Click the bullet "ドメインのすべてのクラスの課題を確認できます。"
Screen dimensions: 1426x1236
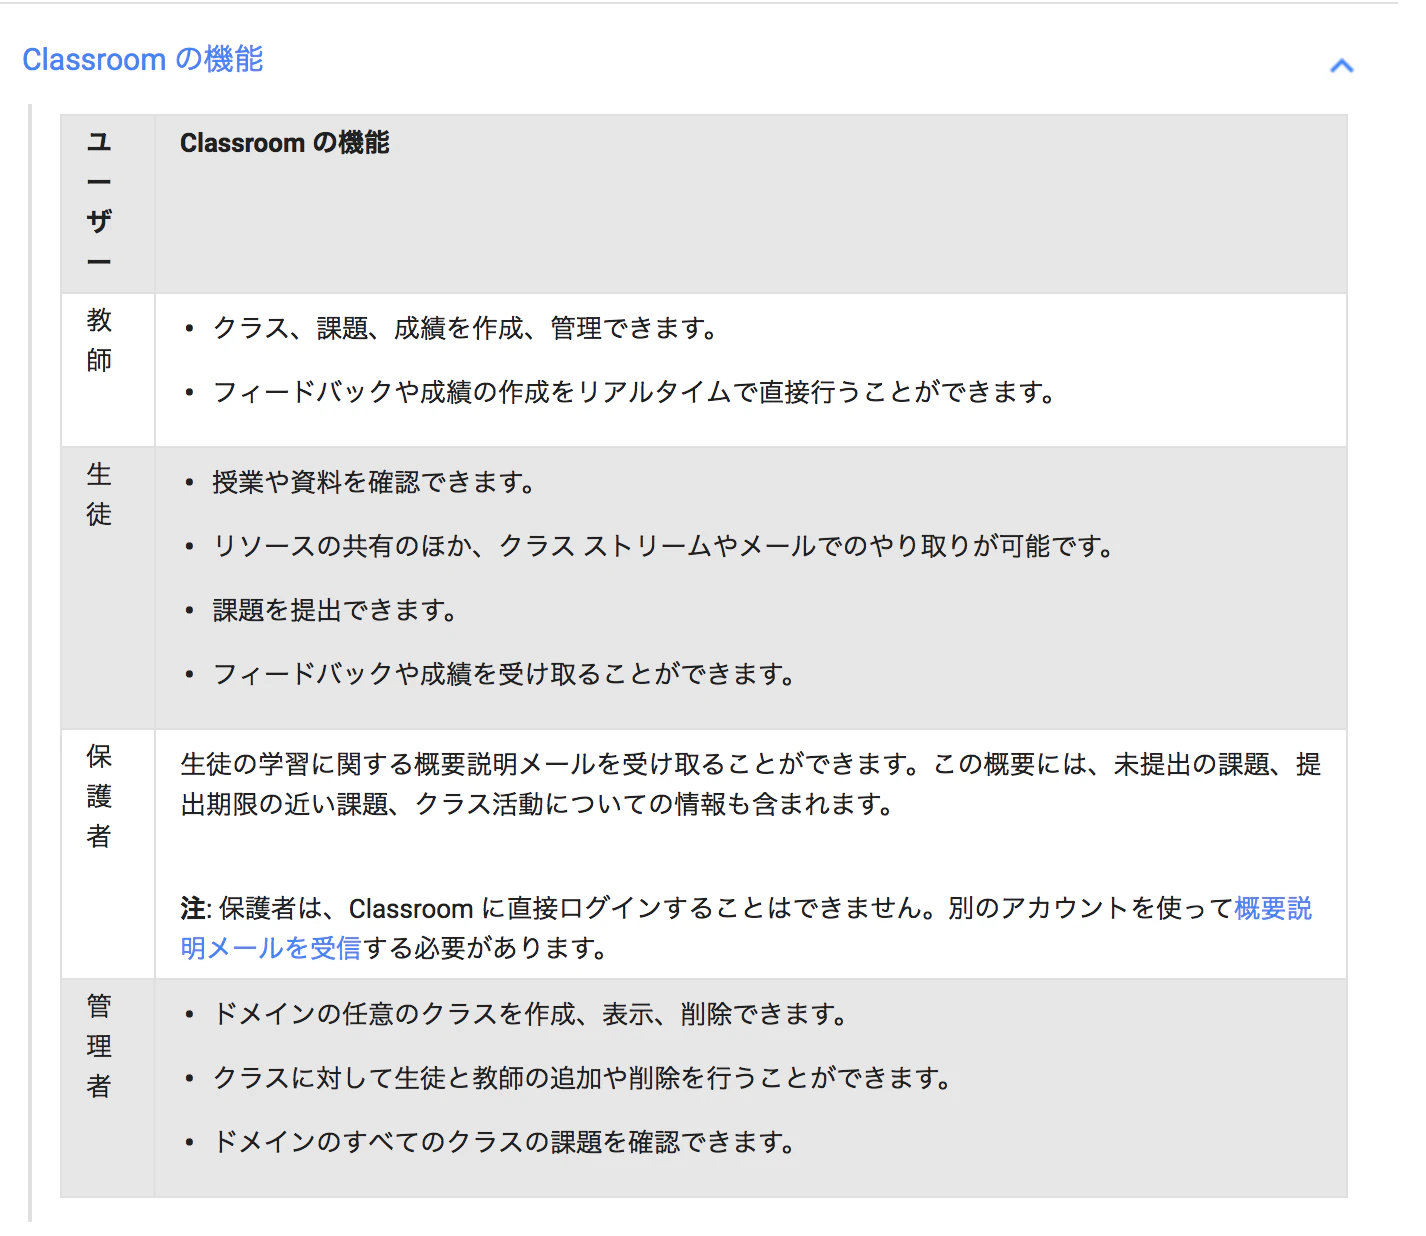(505, 1142)
